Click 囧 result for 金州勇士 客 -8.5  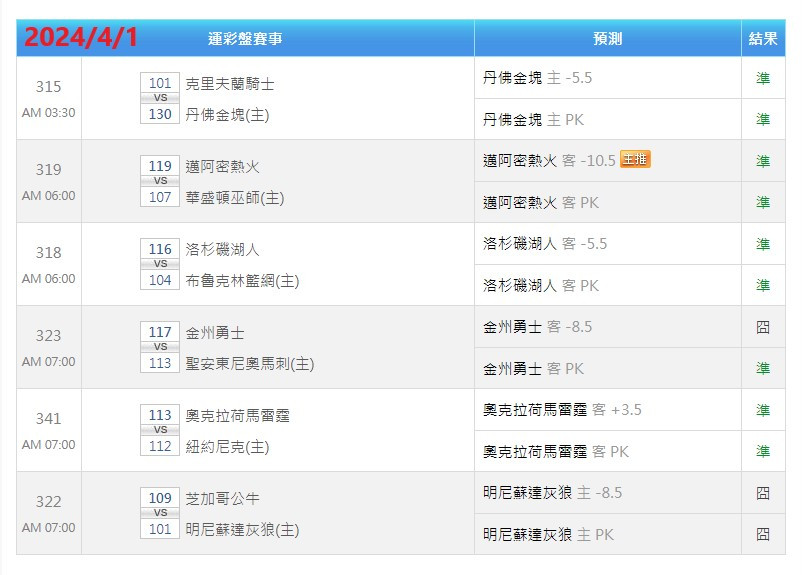pyautogui.click(x=763, y=327)
